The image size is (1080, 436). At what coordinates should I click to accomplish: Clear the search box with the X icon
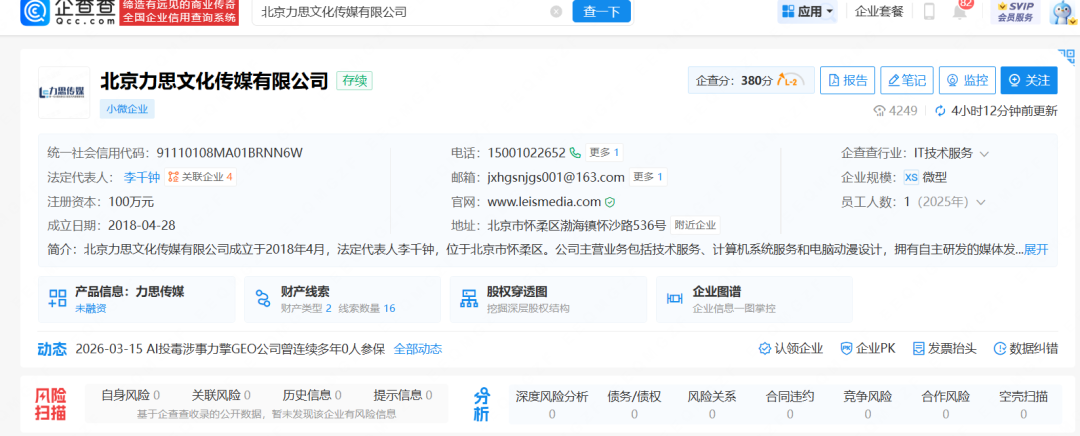(x=556, y=12)
